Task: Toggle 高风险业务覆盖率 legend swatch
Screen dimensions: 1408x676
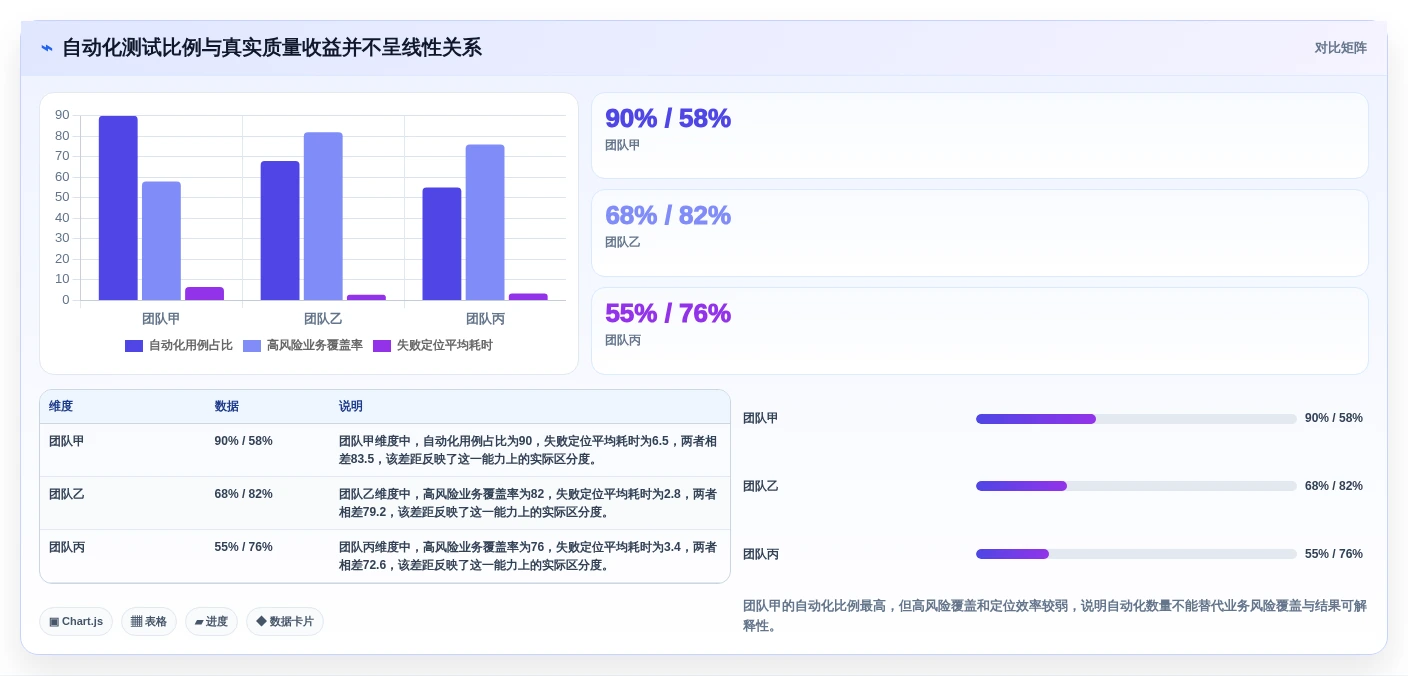Action: click(x=252, y=346)
